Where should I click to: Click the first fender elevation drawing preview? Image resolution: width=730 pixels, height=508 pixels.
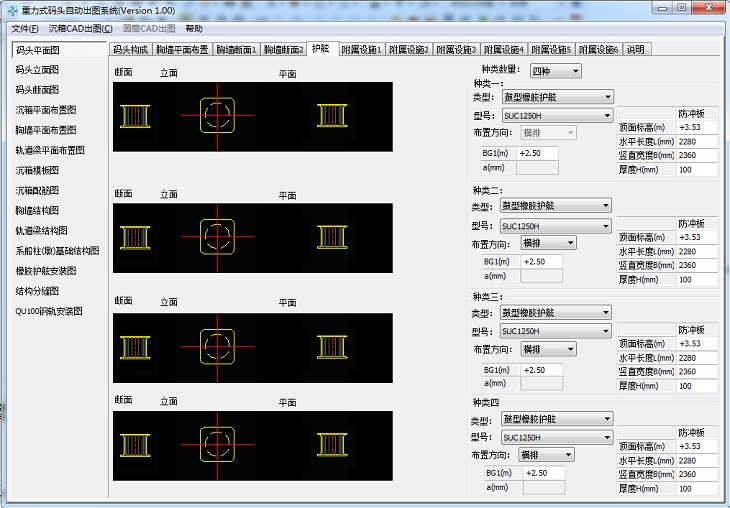pos(253,117)
